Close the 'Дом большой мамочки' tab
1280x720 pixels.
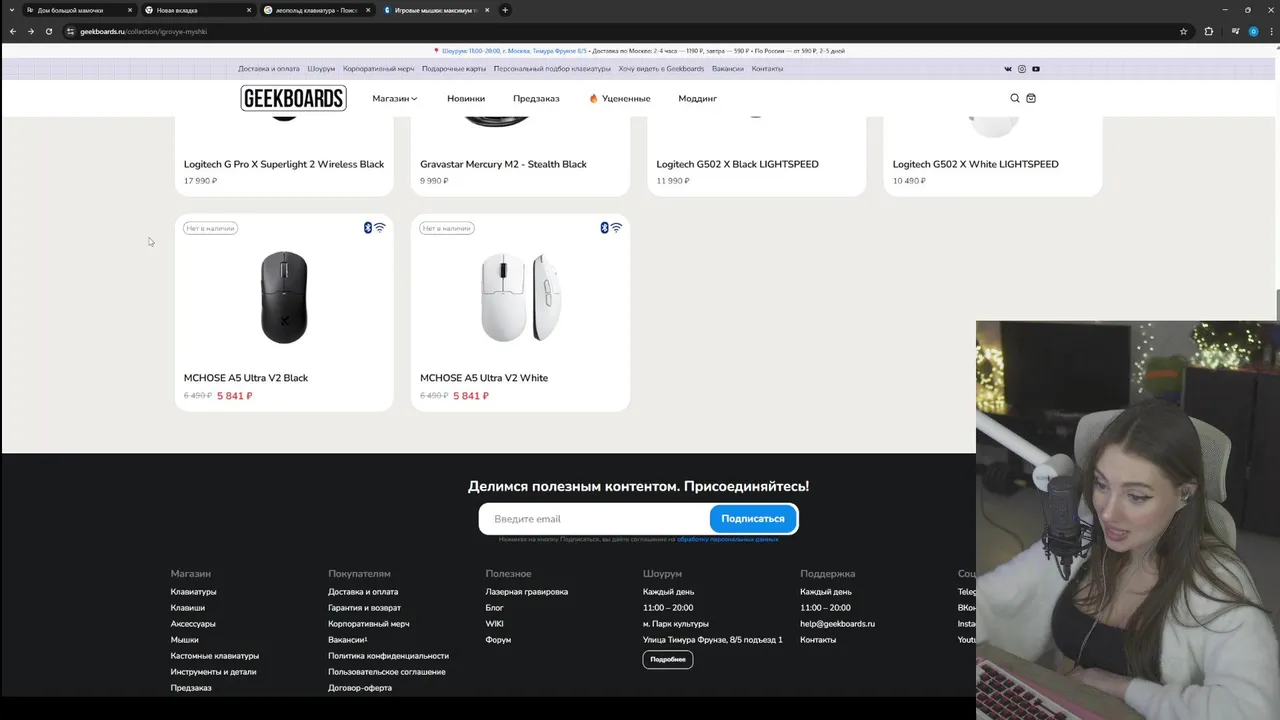click(x=129, y=10)
